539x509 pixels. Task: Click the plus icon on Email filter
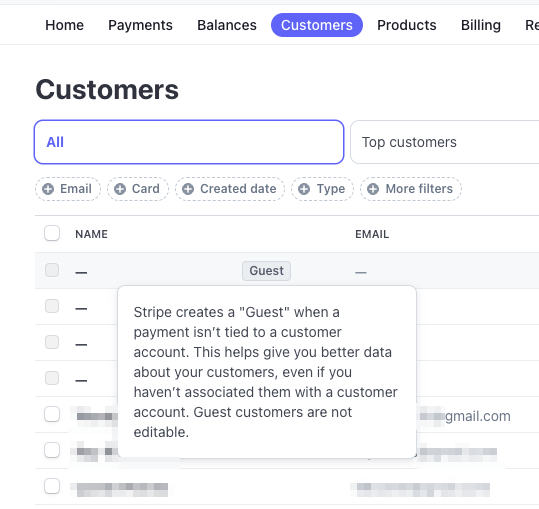pos(48,189)
